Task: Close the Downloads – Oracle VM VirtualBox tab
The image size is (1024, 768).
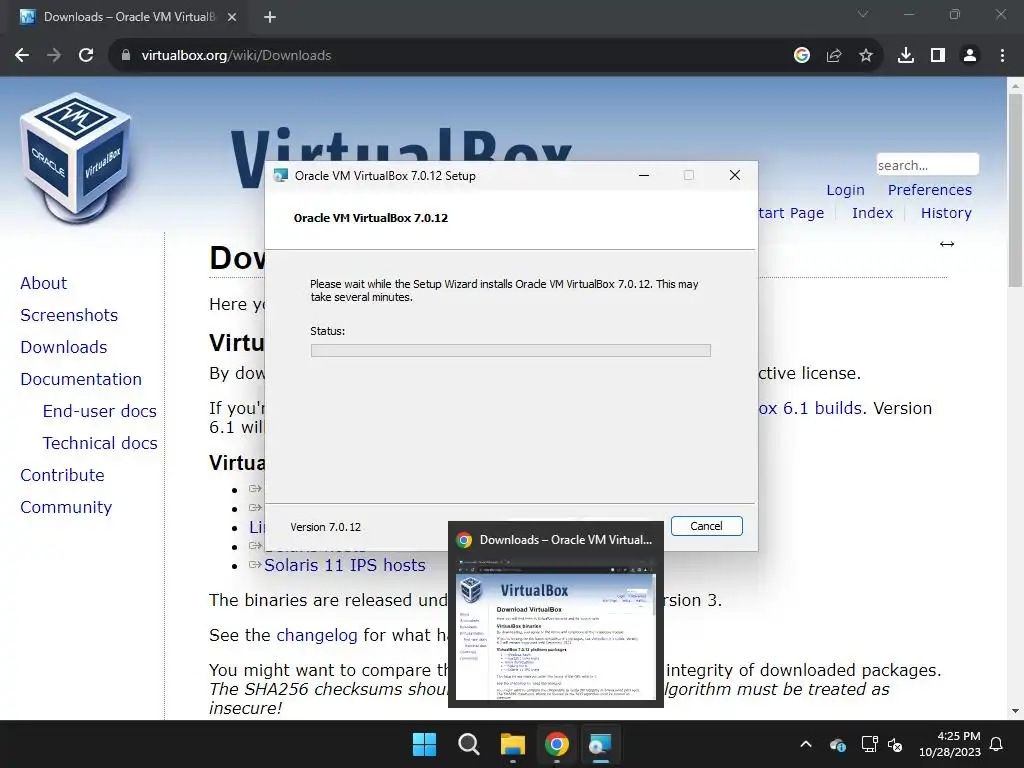Action: pos(232,17)
